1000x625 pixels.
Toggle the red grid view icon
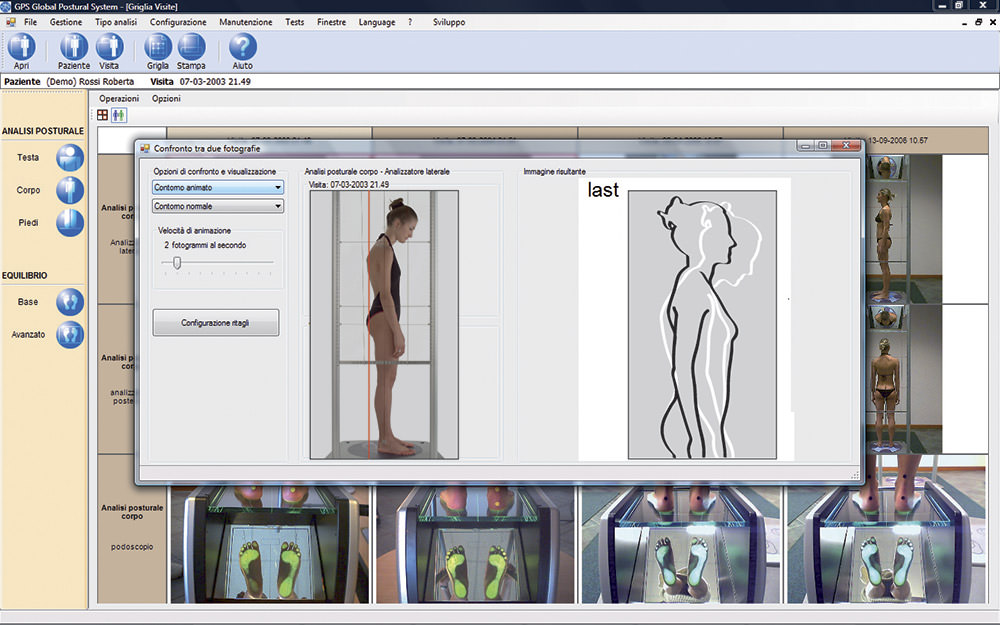click(x=103, y=115)
